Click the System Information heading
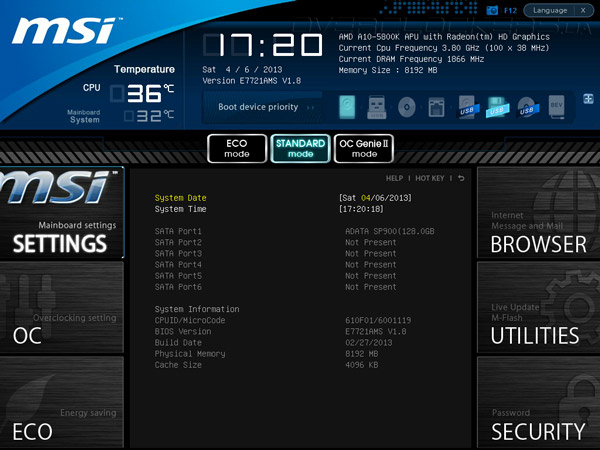 pos(197,309)
